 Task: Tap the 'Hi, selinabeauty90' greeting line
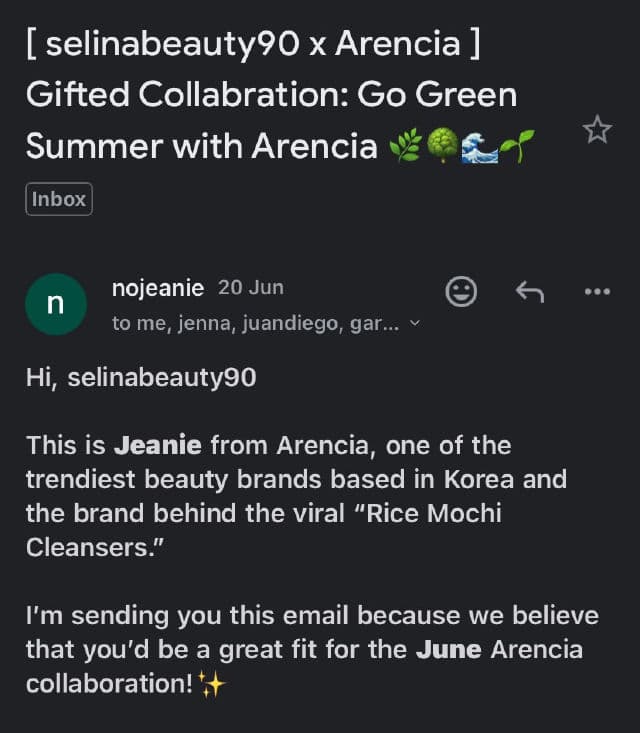point(141,377)
